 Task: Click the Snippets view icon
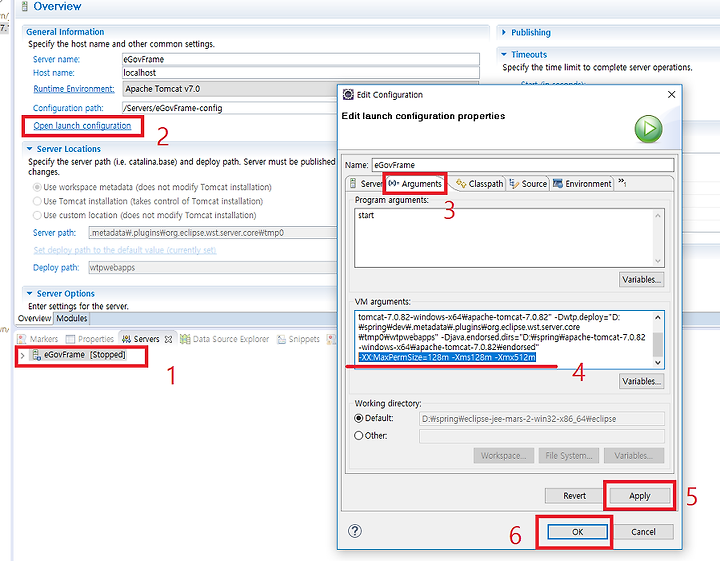pos(281,339)
